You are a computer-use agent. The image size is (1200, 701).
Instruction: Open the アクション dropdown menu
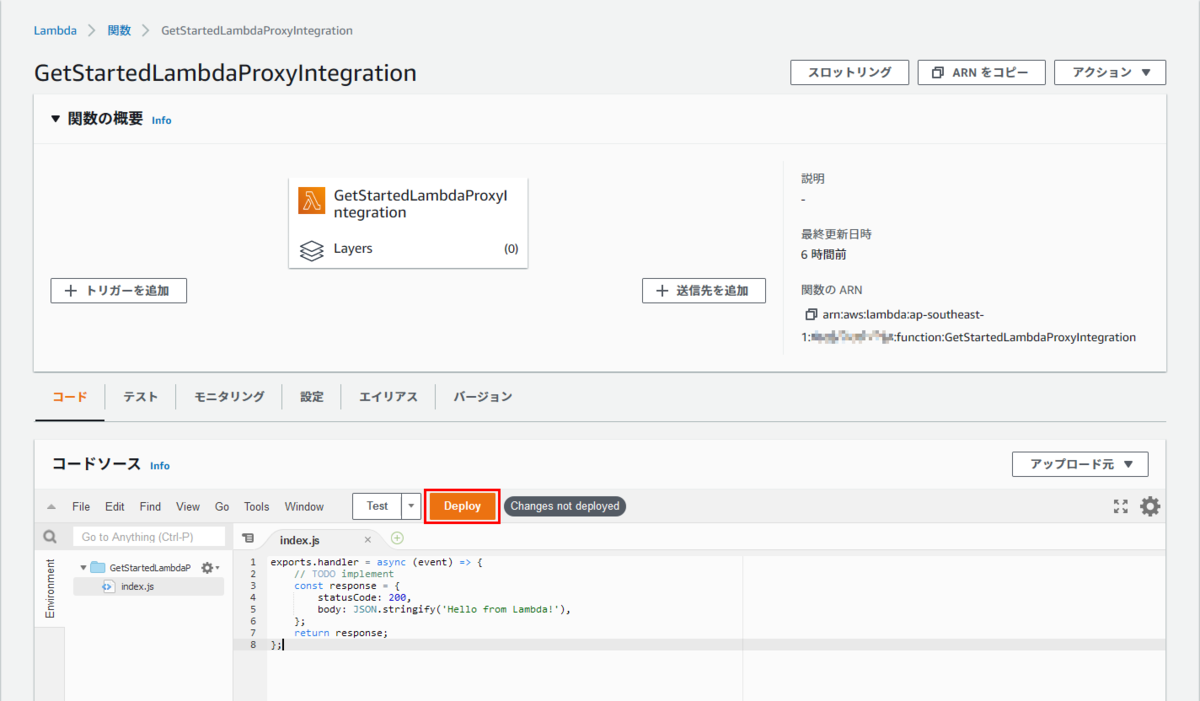point(1109,73)
